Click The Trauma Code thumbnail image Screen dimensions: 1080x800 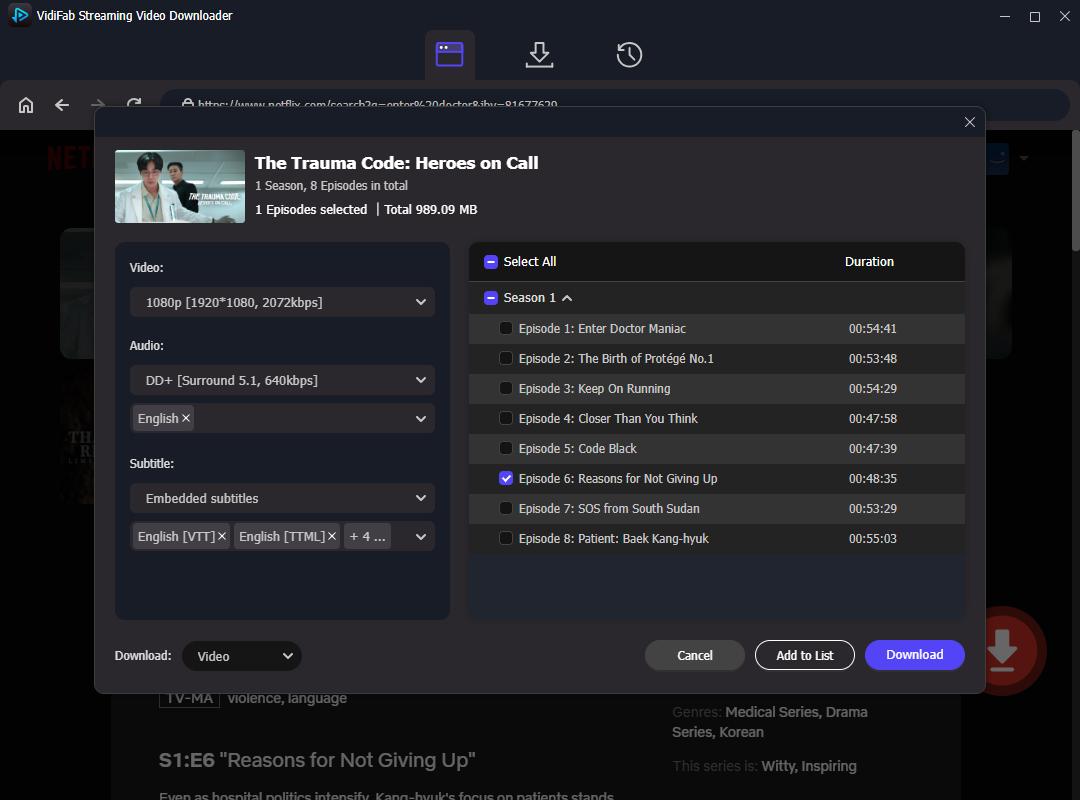180,187
